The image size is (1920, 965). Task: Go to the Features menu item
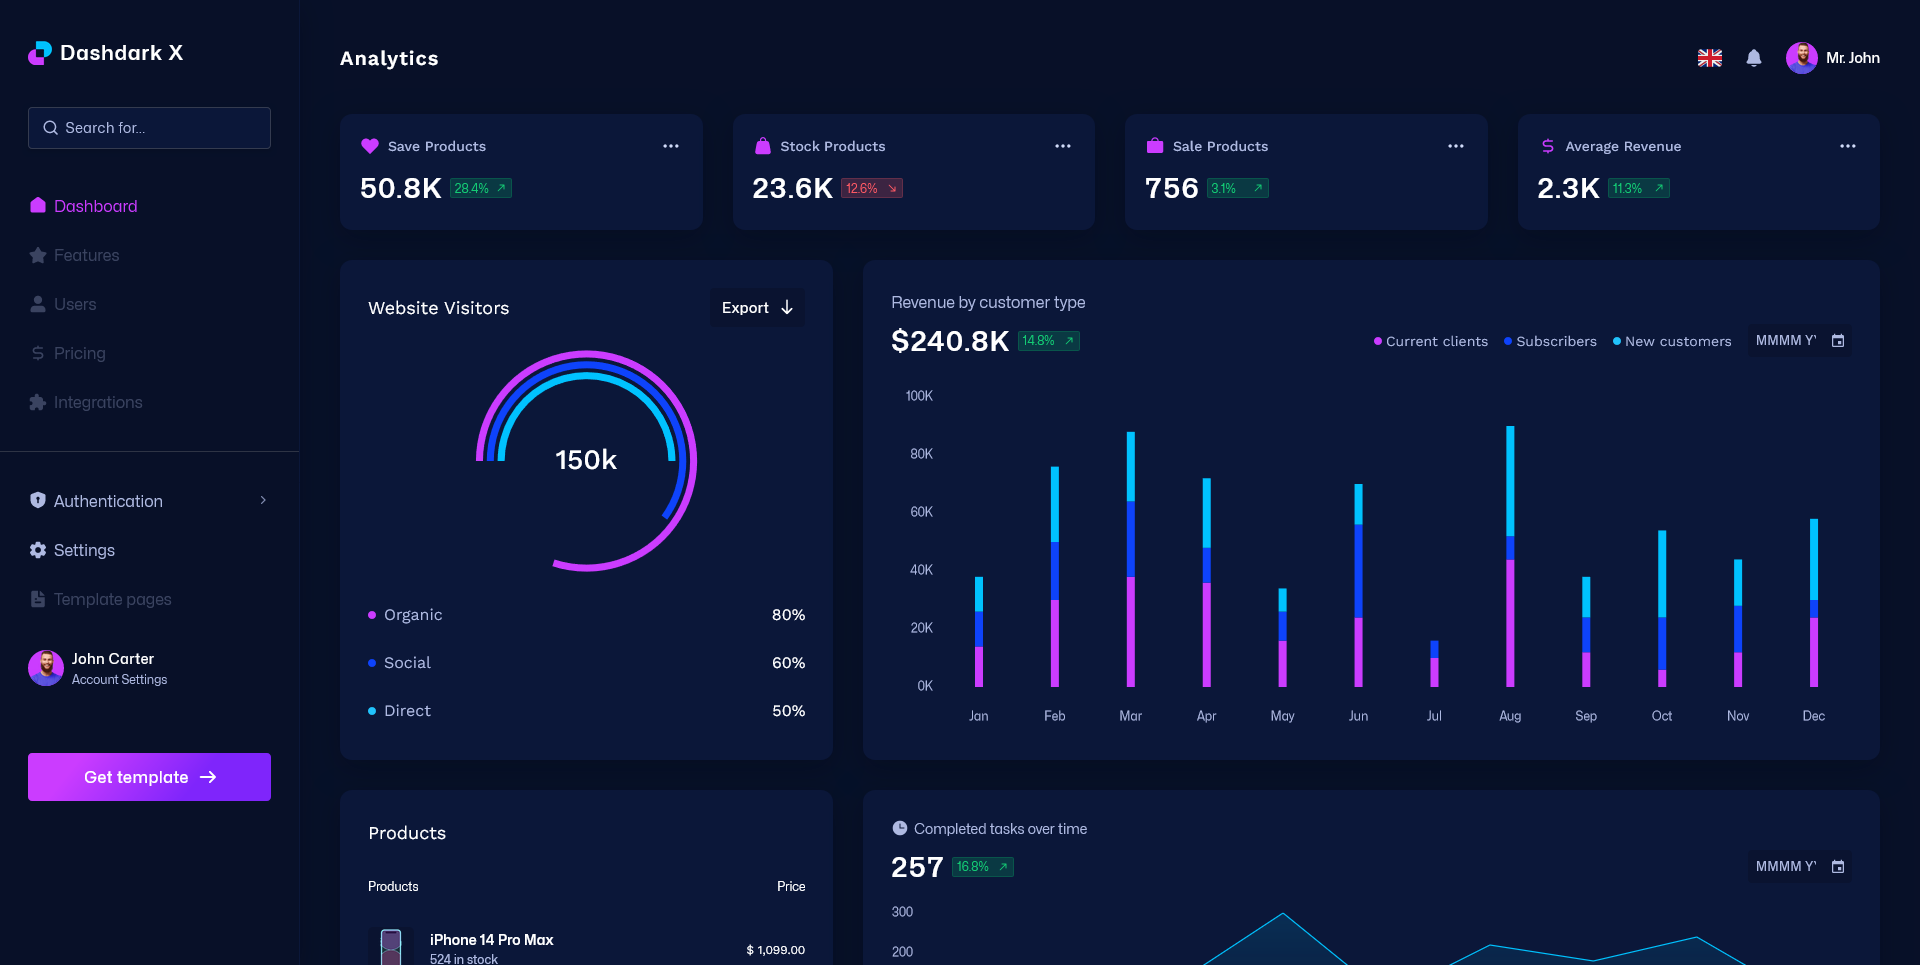tap(86, 255)
